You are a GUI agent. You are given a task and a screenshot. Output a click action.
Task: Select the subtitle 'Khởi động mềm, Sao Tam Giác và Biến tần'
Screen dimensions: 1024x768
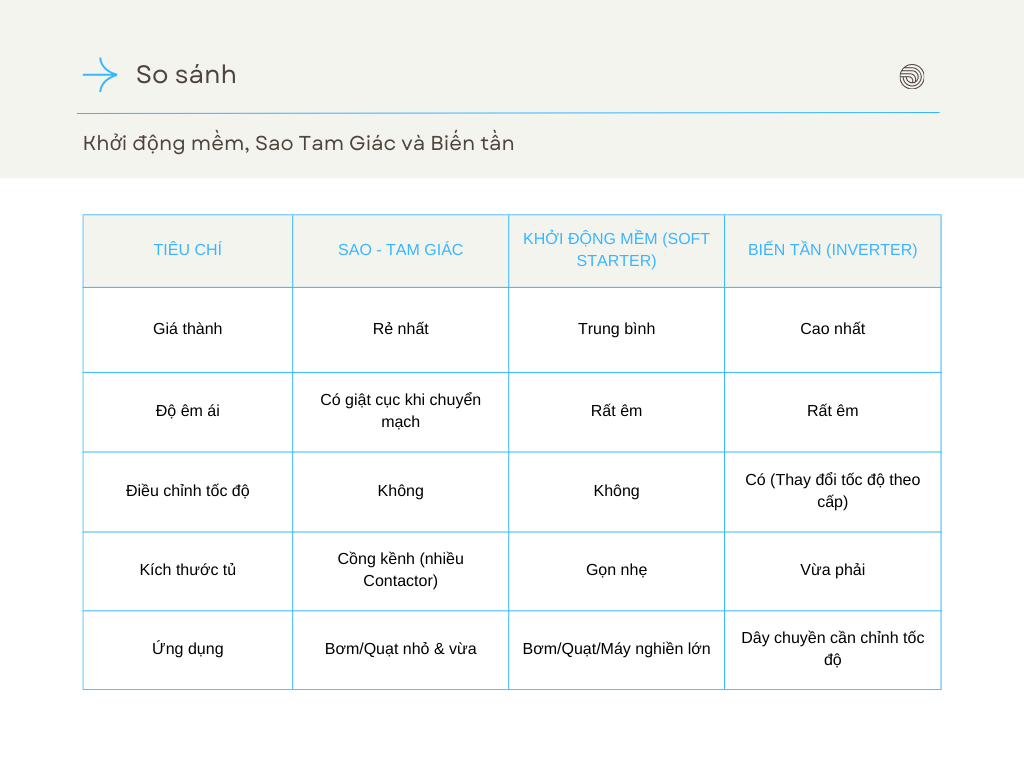pyautogui.click(x=299, y=143)
